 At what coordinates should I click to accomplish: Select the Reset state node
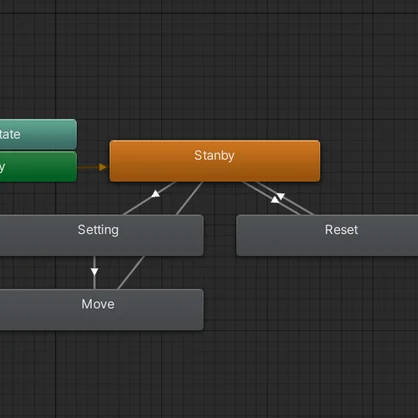click(327, 235)
